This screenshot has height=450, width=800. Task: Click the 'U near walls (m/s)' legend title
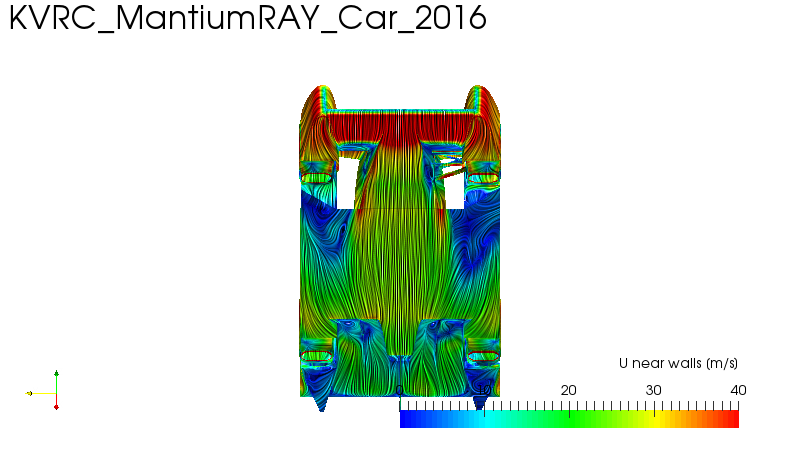[x=678, y=364]
